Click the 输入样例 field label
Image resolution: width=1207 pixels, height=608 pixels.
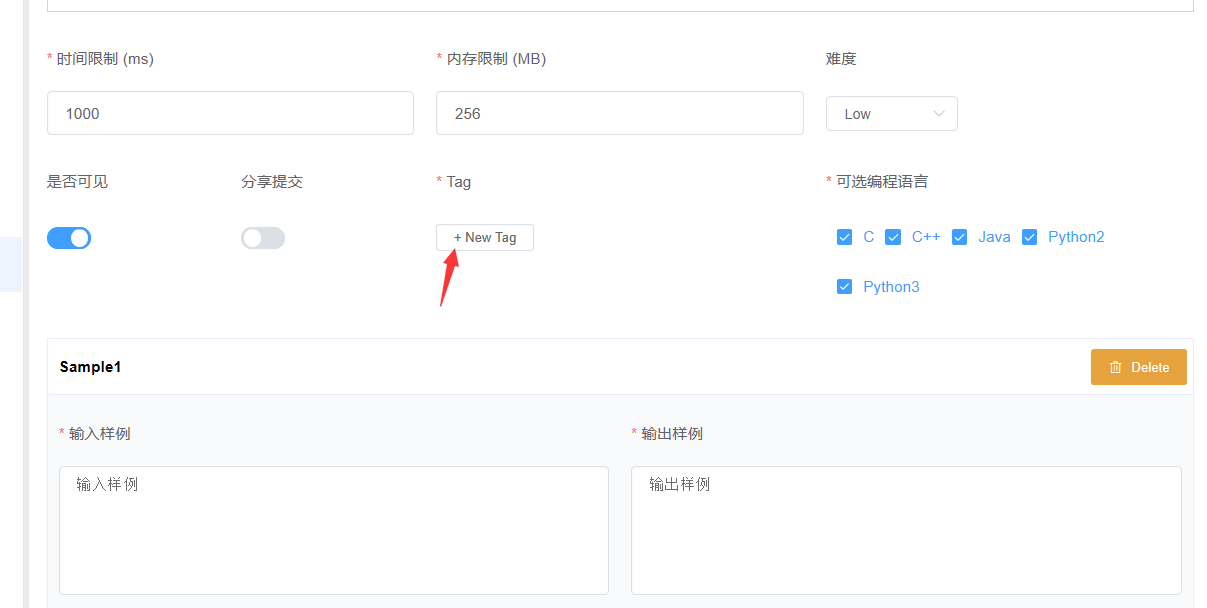coord(99,434)
